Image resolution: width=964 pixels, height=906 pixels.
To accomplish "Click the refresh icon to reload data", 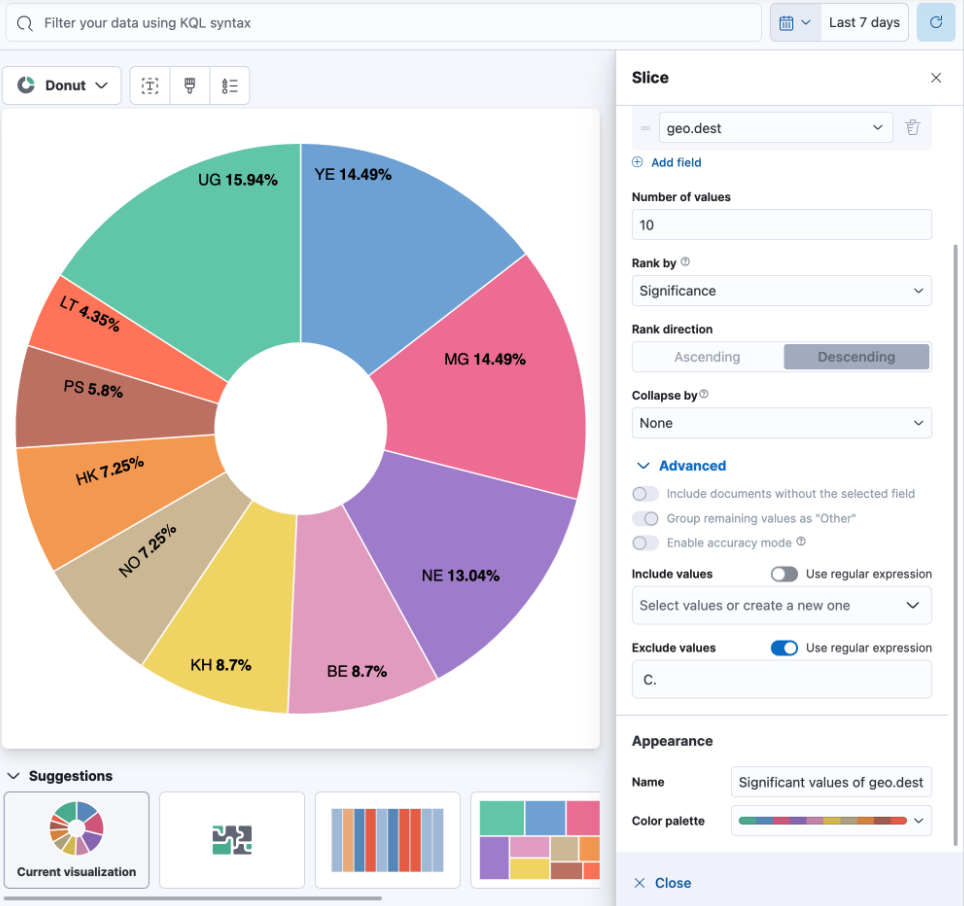I will point(935,21).
